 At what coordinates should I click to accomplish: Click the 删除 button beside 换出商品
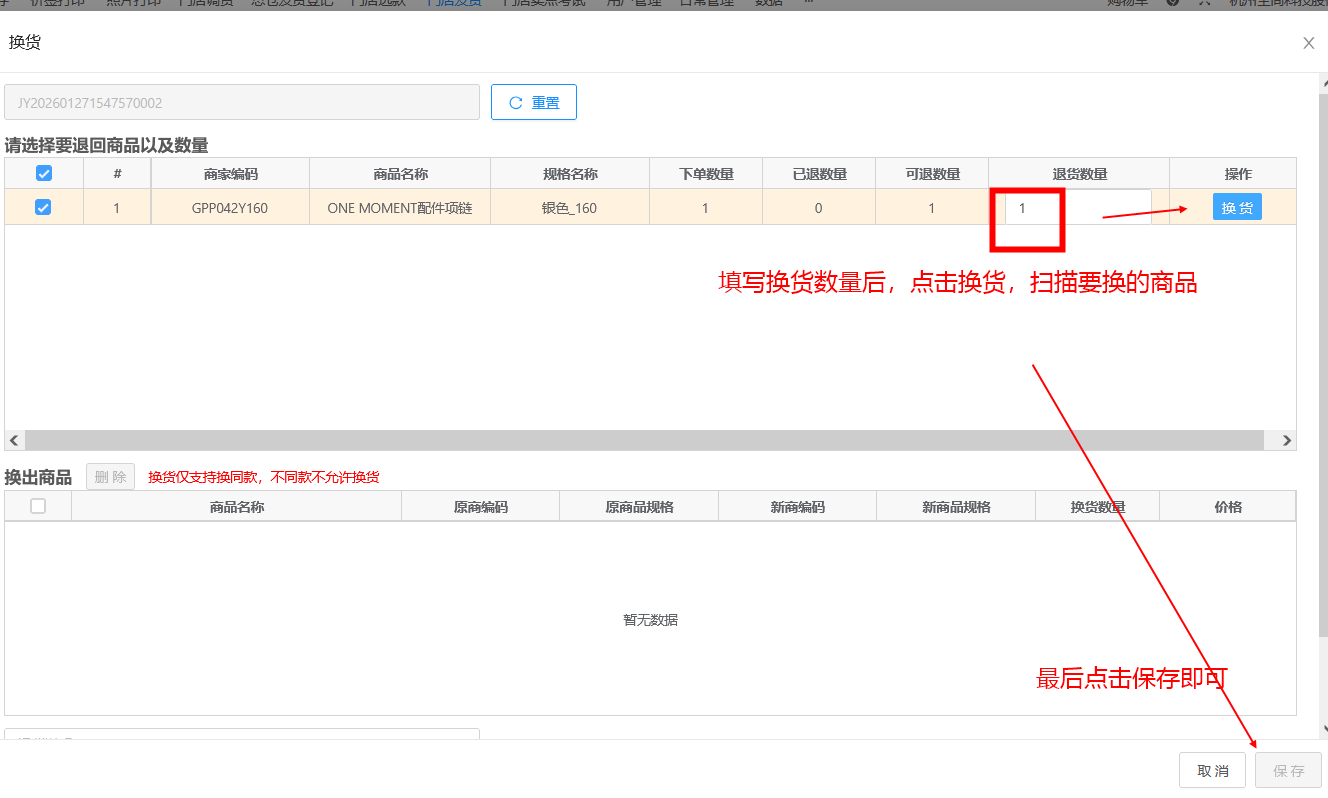(x=110, y=477)
